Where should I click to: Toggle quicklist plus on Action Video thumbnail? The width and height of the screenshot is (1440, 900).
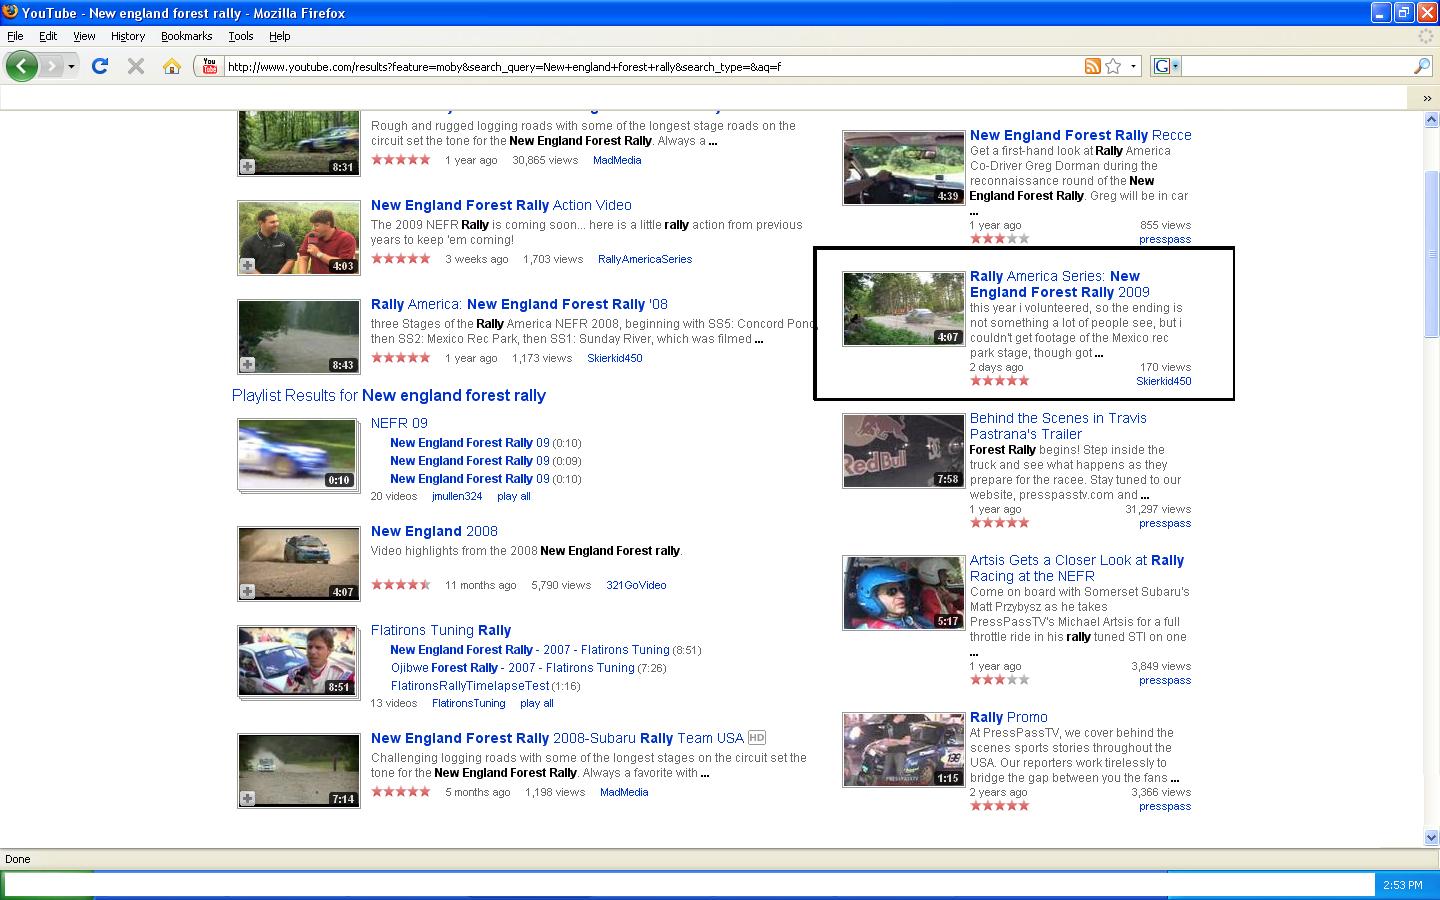247,265
